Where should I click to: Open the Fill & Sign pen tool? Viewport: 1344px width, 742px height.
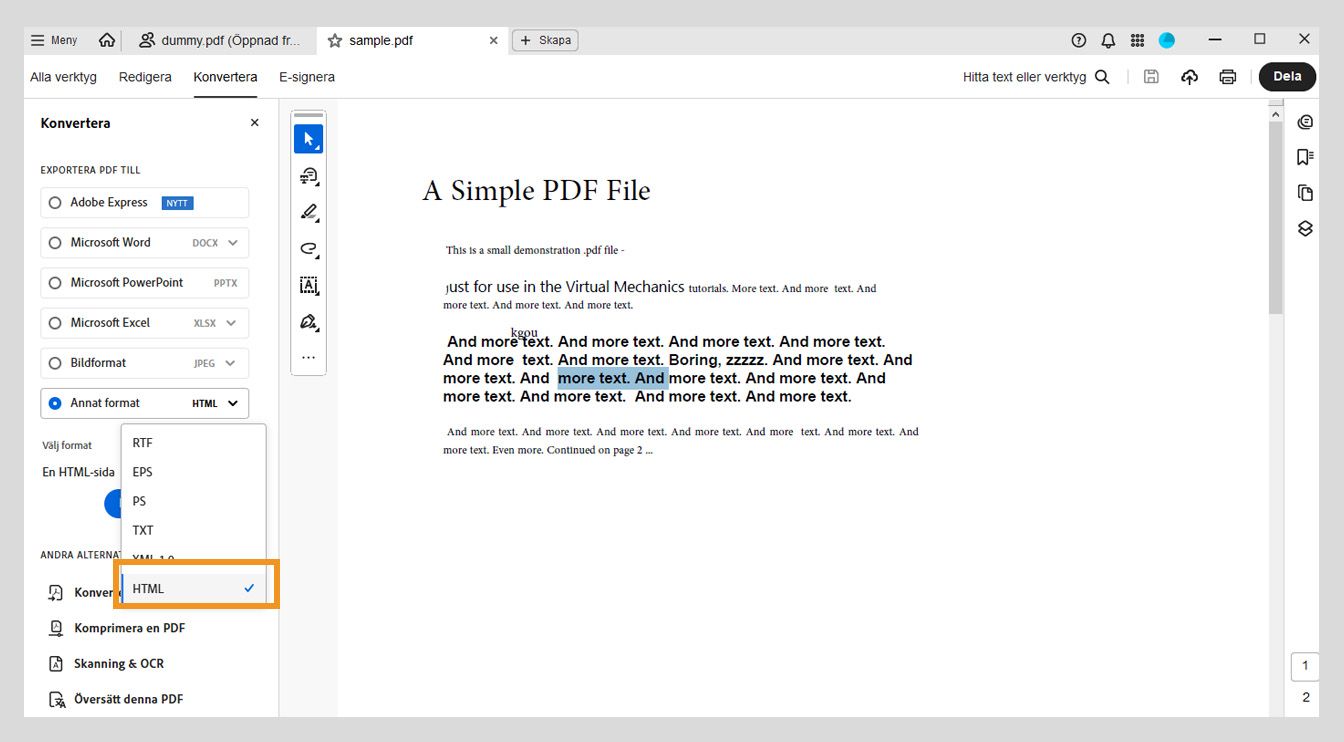tap(308, 322)
